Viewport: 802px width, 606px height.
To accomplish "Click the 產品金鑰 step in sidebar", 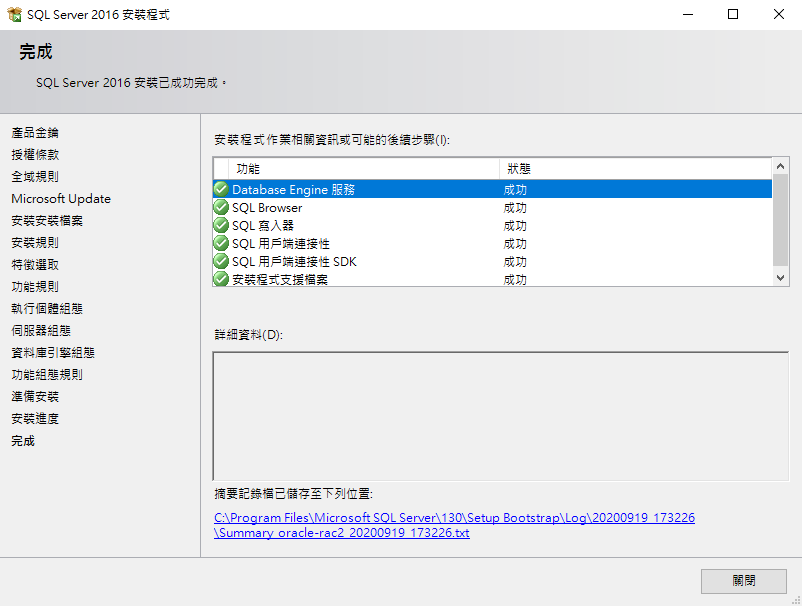I will tap(35, 132).
